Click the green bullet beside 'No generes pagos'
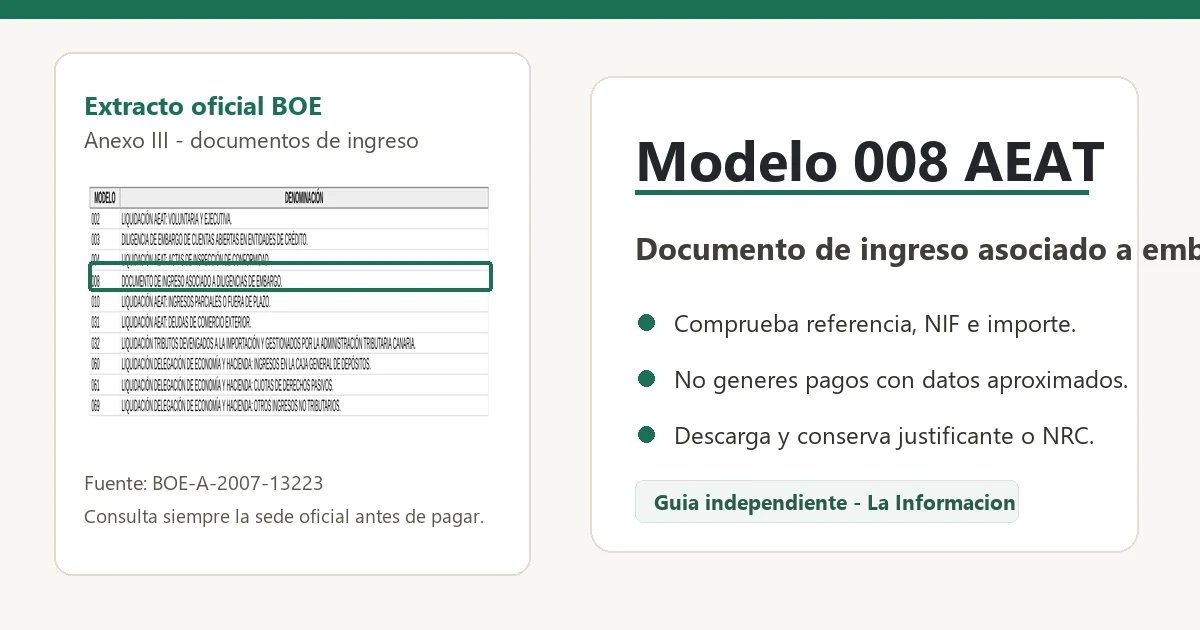 [x=646, y=379]
